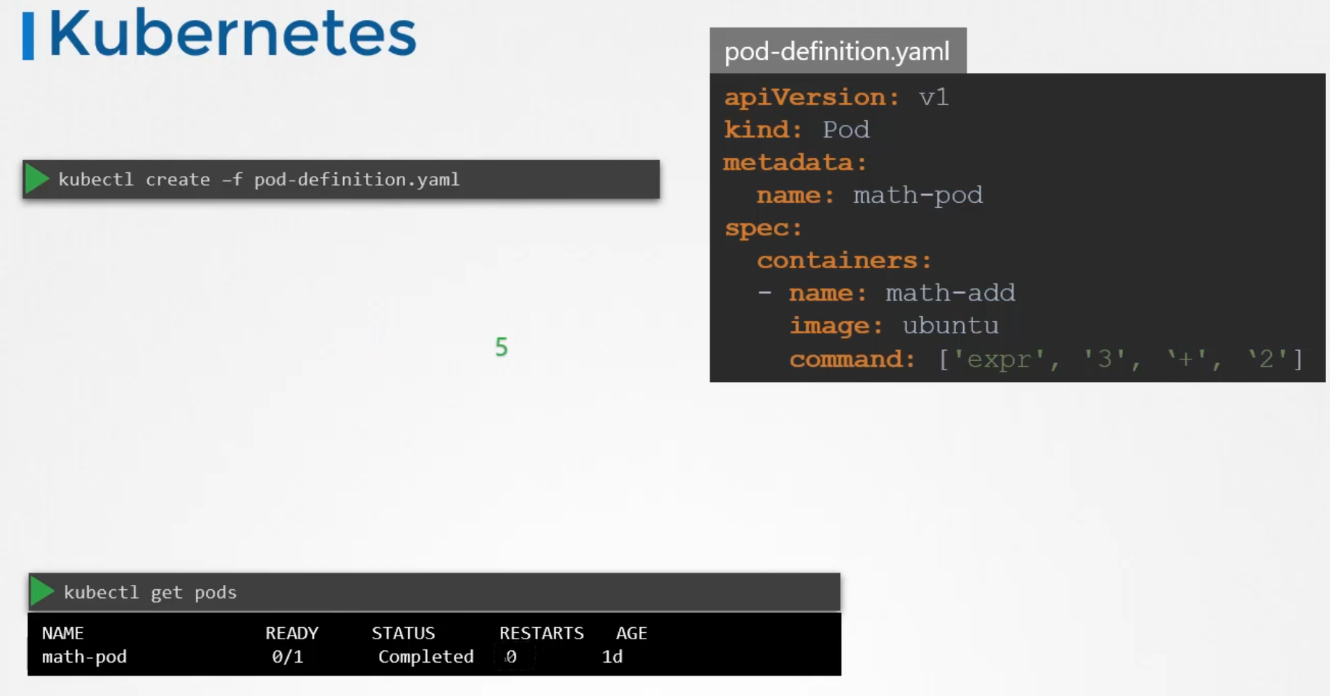Click the Completed status of math-pod

(425, 657)
